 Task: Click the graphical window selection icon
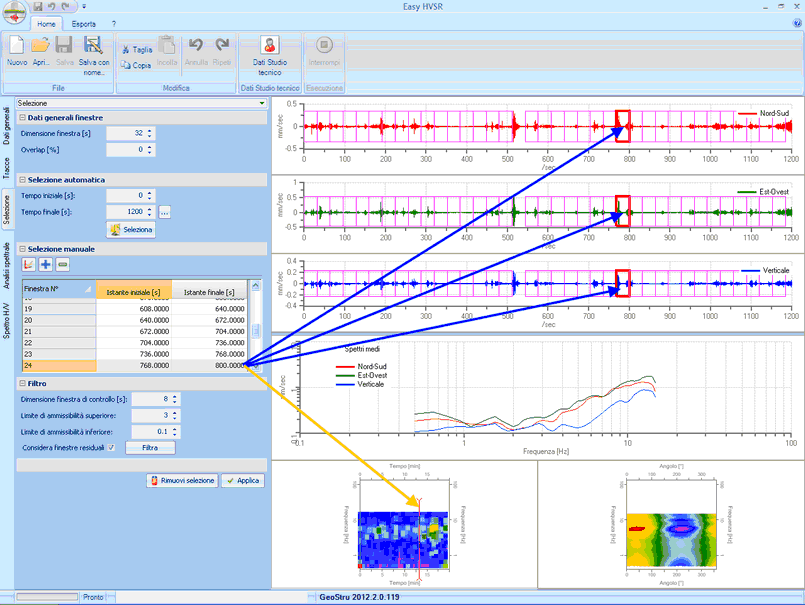tap(29, 264)
